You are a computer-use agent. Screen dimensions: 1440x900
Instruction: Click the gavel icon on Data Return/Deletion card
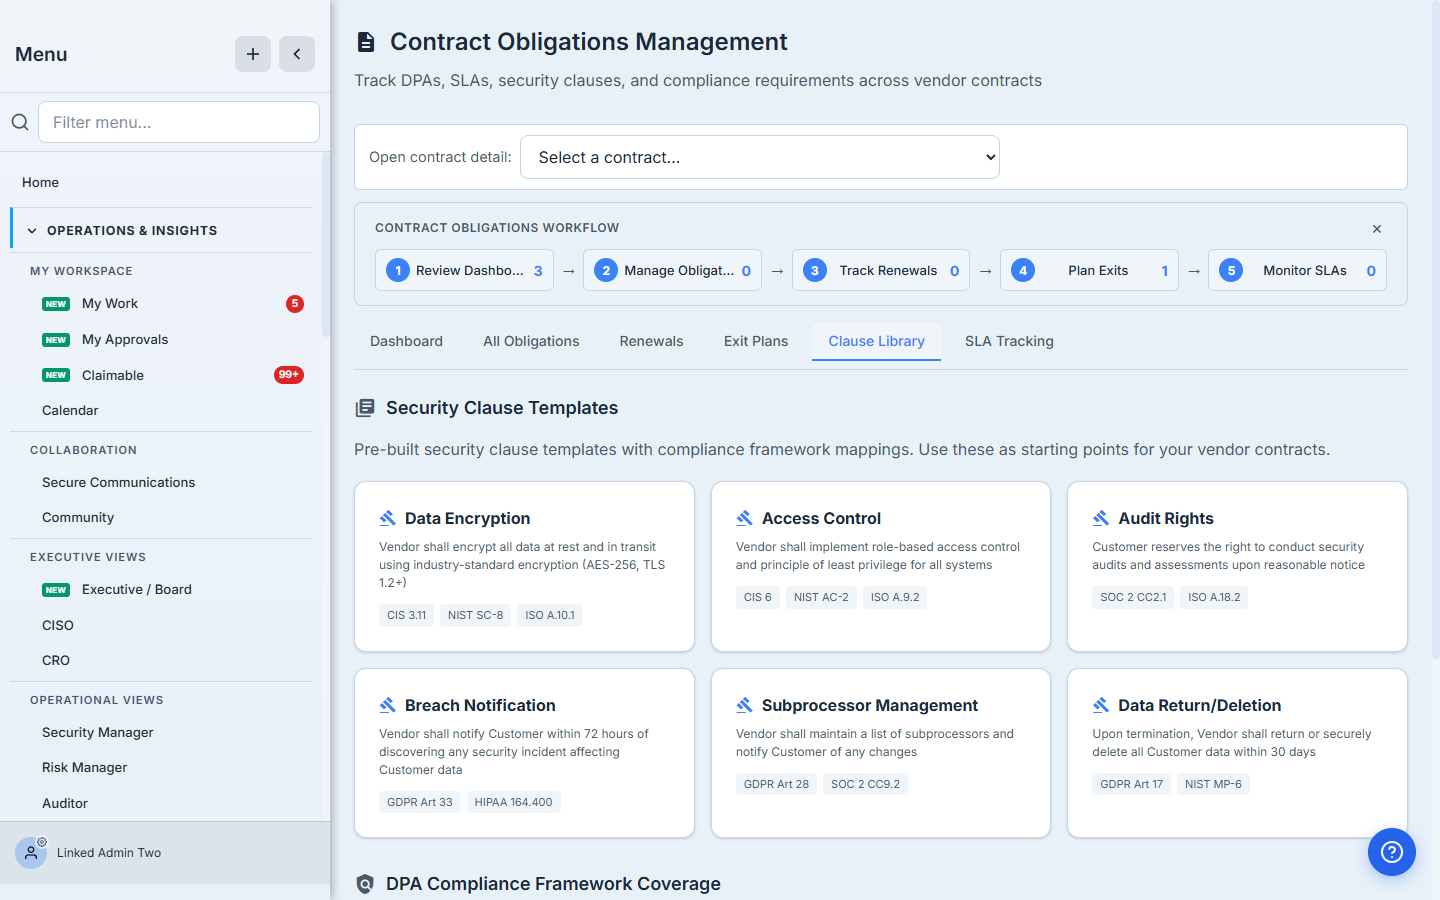click(x=1101, y=705)
